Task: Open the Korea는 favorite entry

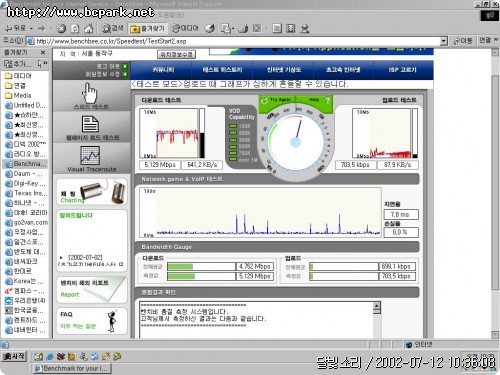Action: (x=25, y=281)
